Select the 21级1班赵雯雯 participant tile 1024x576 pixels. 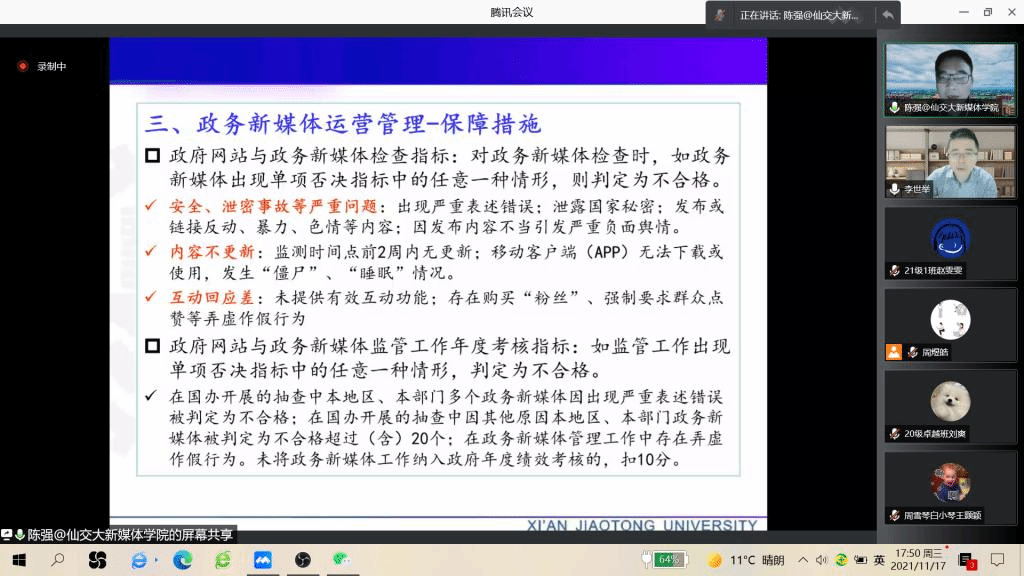[950, 243]
